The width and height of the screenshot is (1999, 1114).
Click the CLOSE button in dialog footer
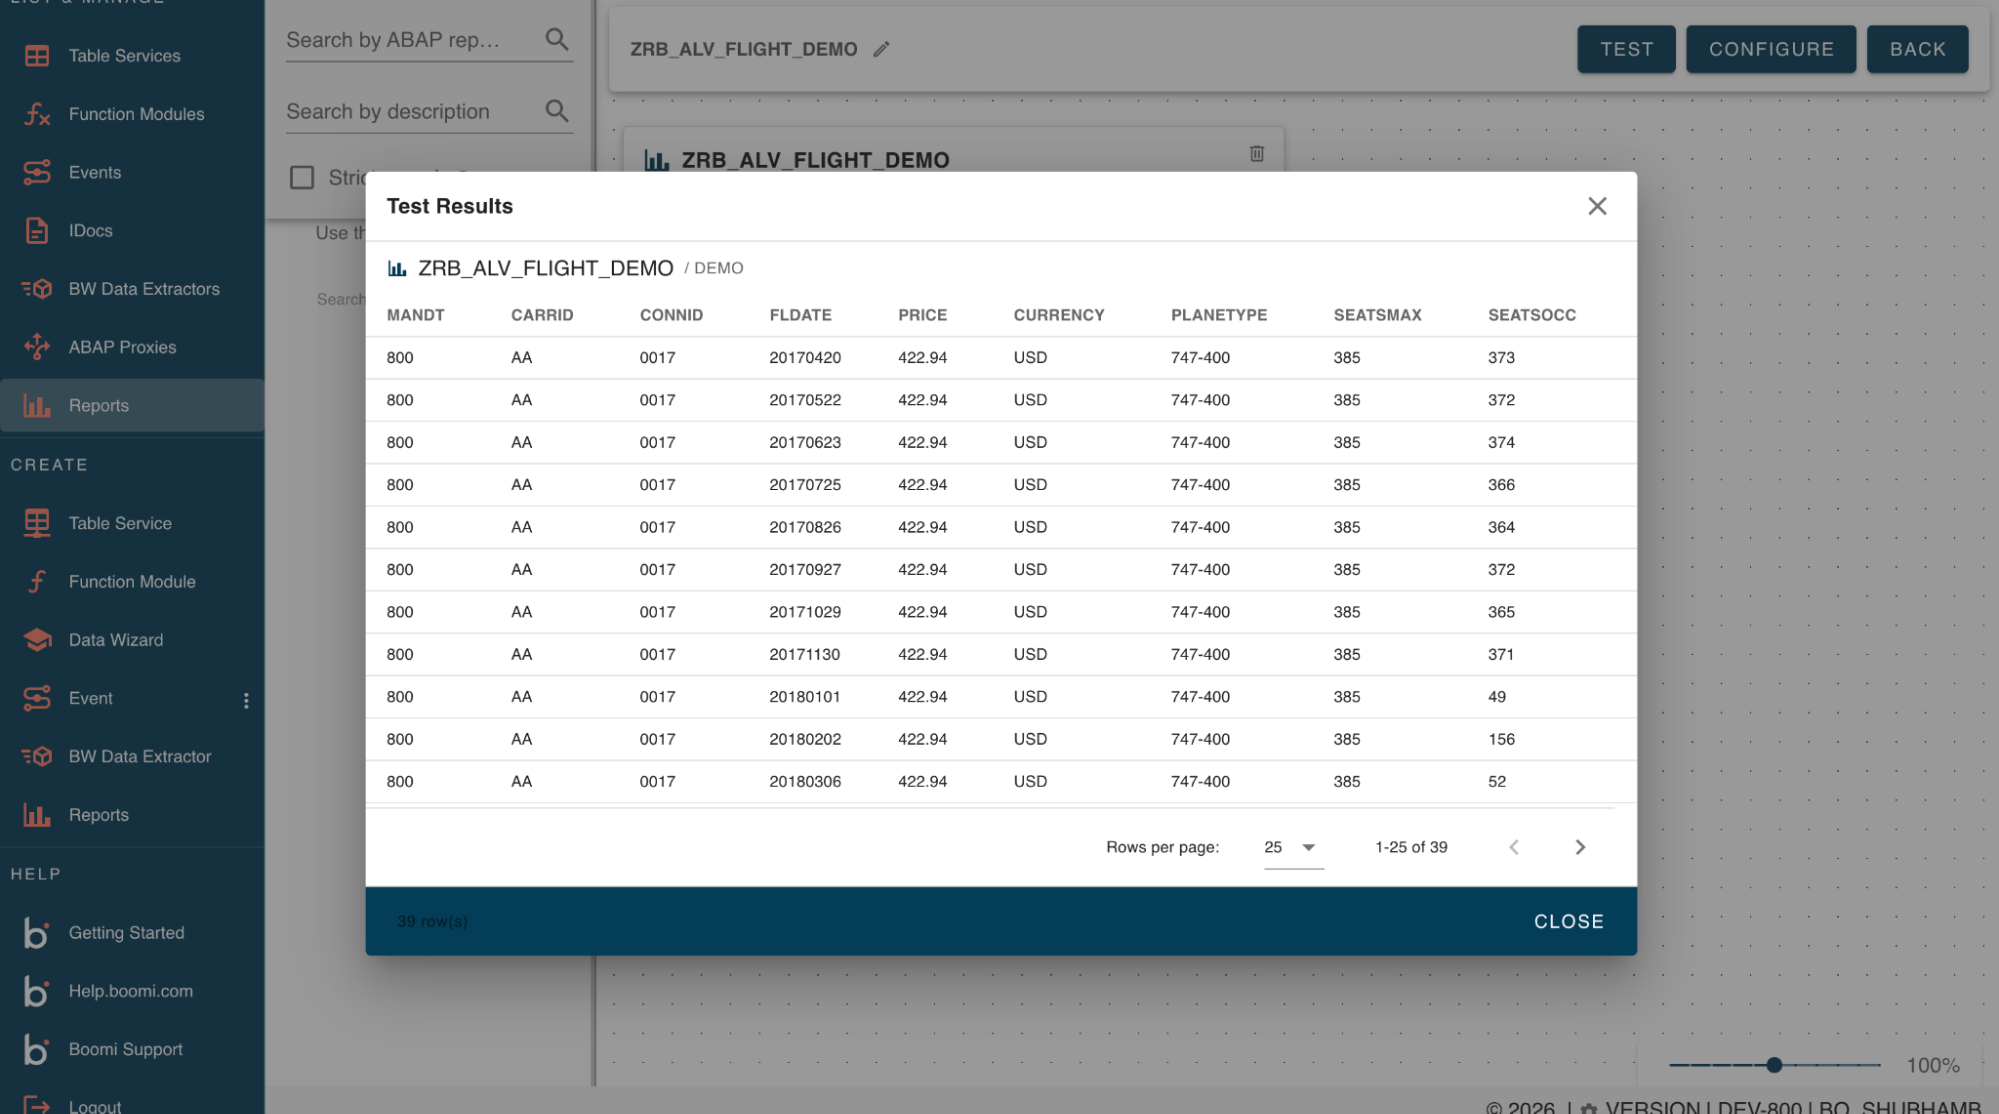point(1568,921)
